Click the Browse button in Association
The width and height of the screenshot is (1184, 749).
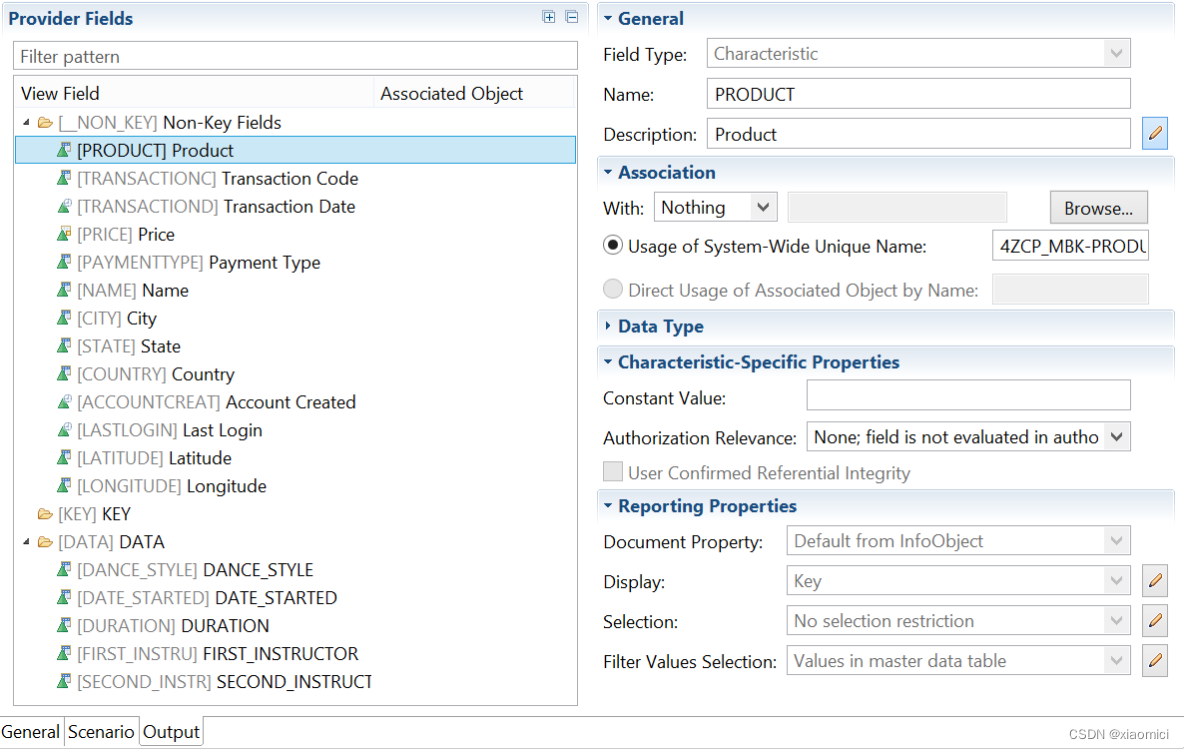coord(1098,207)
